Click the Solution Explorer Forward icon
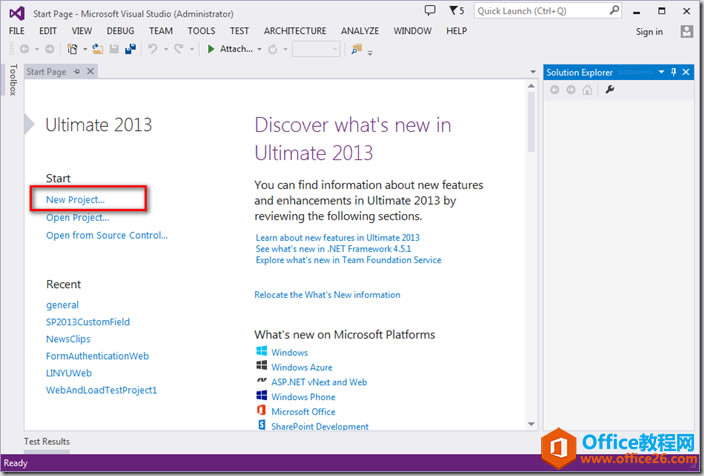 (571, 90)
